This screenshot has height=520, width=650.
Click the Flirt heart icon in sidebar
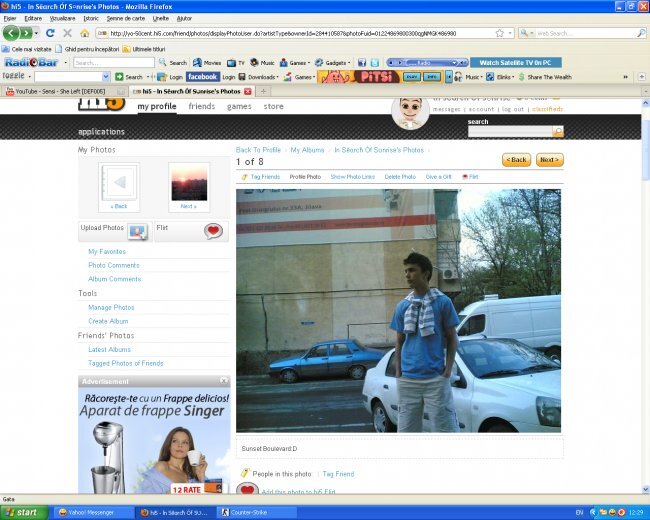tap(213, 231)
